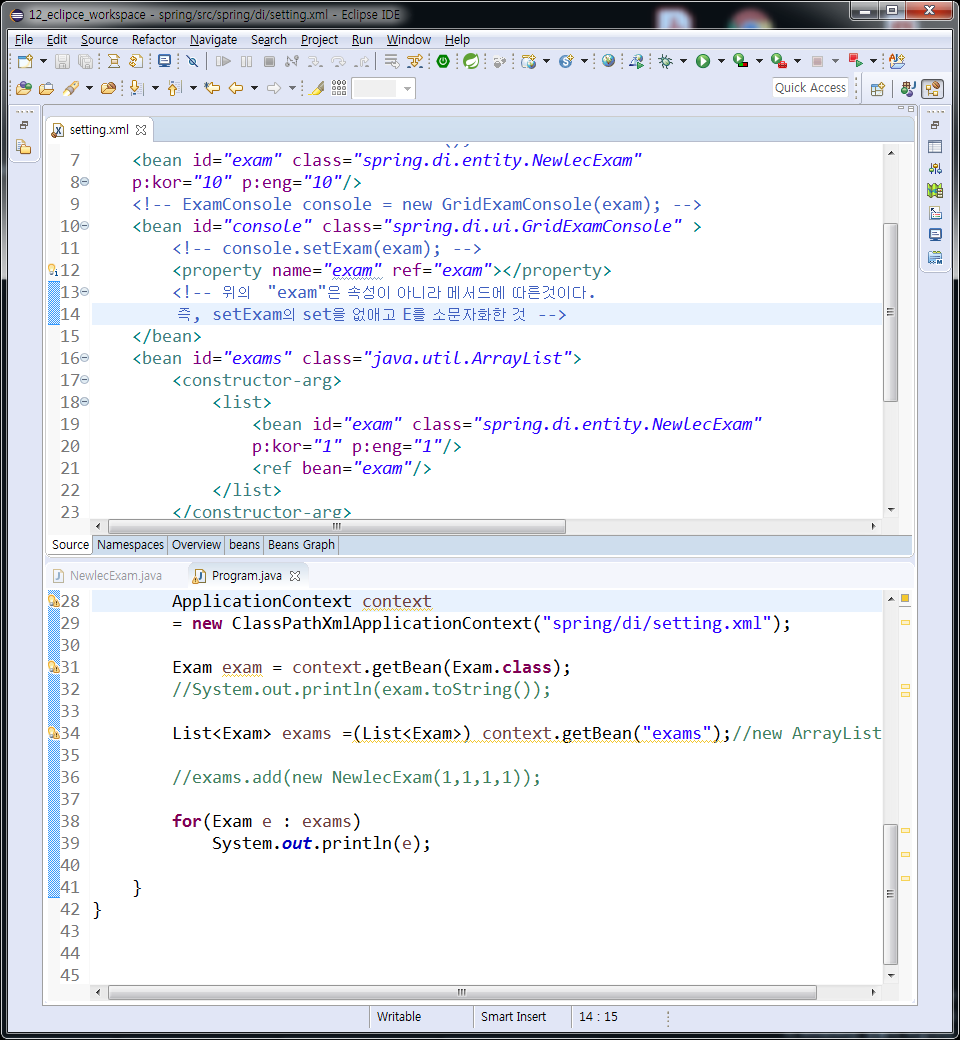This screenshot has width=960, height=1040.
Task: Click the Save All icon
Action: pyautogui.click(x=86, y=62)
